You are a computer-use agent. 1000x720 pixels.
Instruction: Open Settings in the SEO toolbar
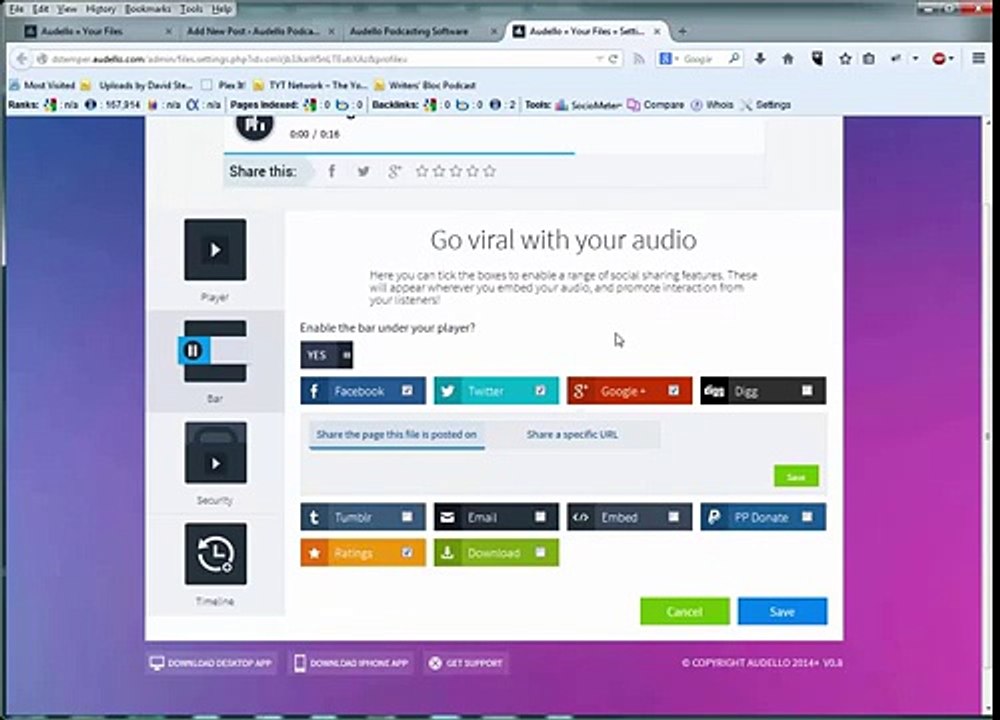pos(765,105)
